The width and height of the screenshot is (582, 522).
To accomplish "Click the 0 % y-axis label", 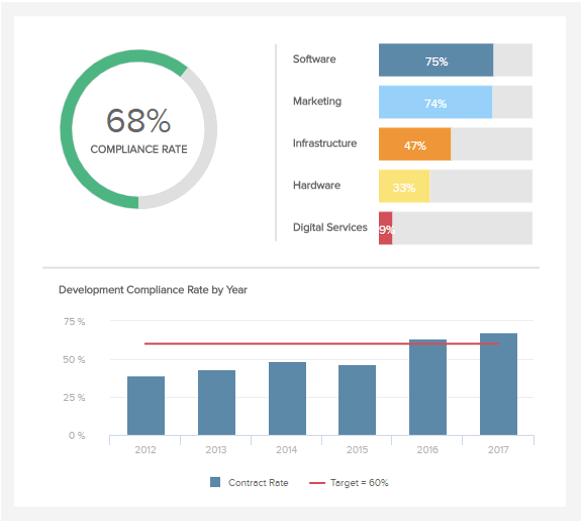I will pos(77,435).
